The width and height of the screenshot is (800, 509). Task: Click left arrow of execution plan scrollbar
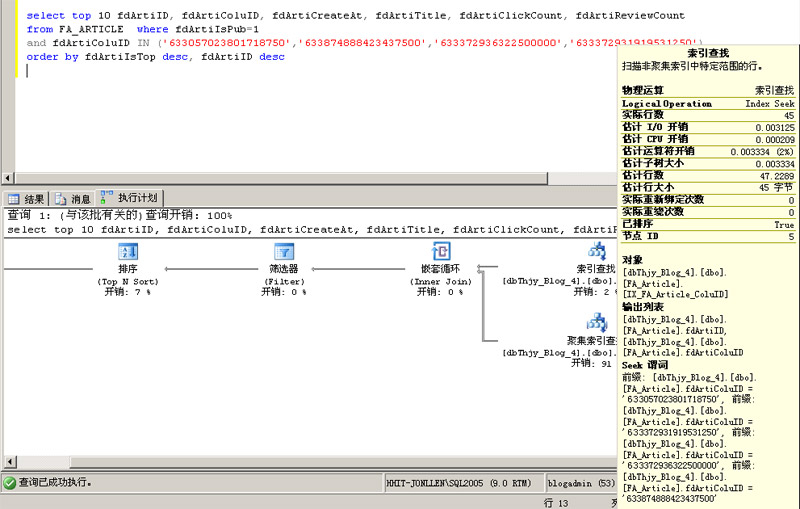pyautogui.click(x=9, y=463)
